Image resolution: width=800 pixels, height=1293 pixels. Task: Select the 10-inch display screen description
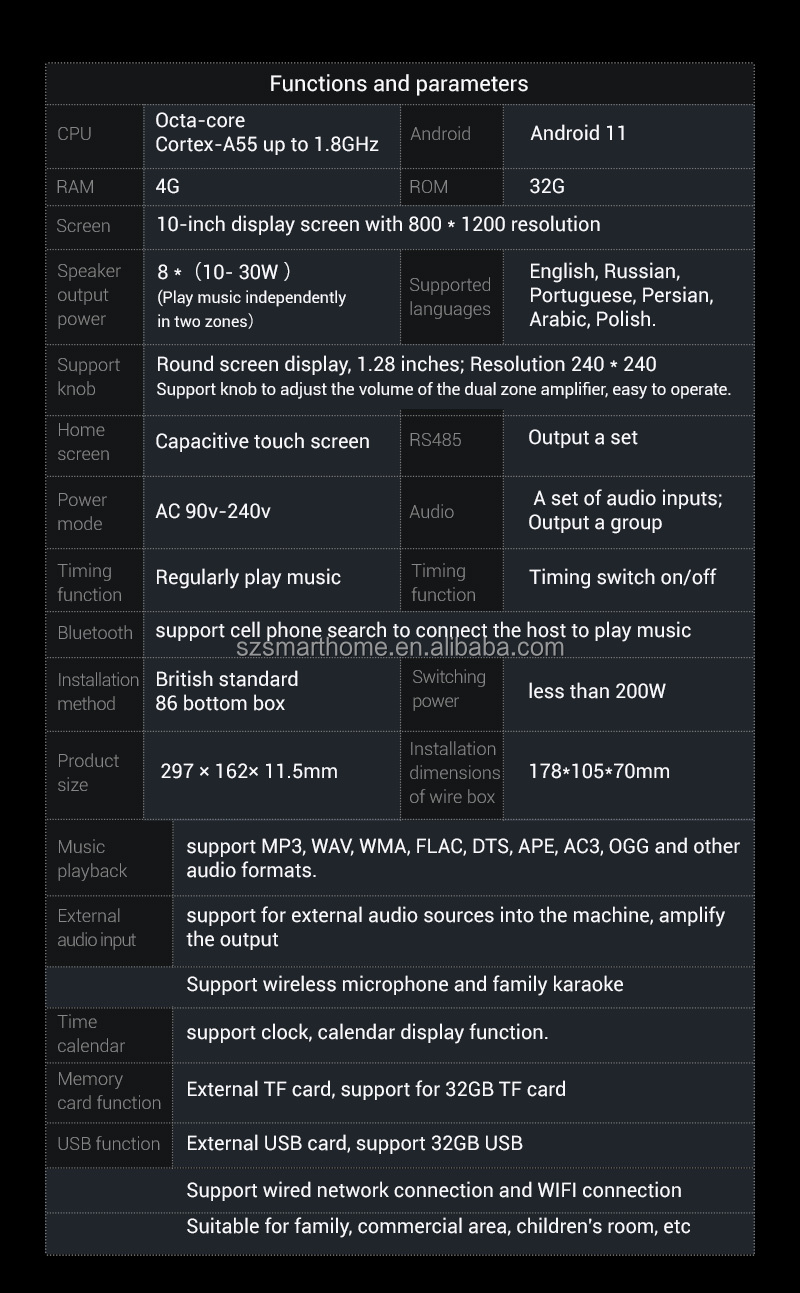(x=378, y=225)
